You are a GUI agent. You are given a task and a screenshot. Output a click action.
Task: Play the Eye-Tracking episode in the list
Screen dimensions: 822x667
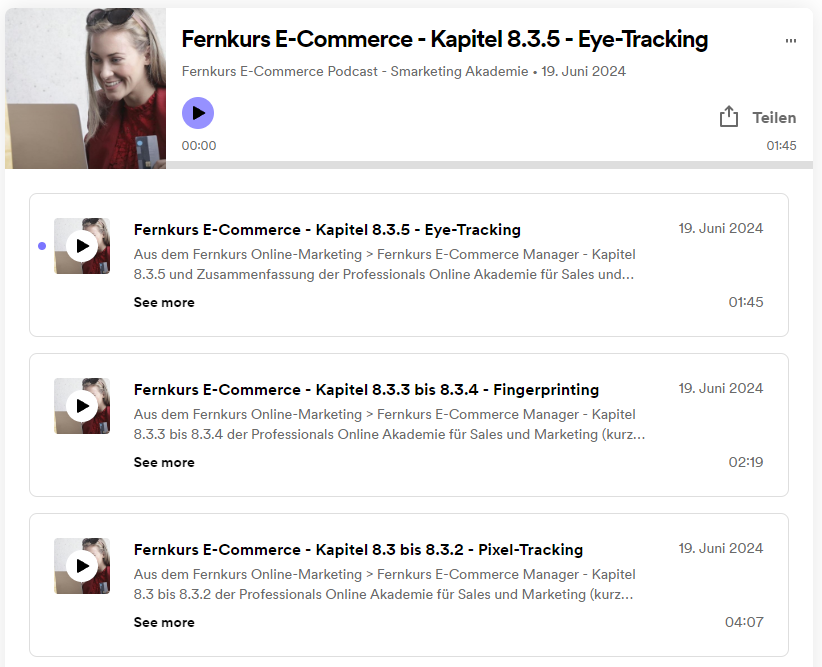(x=81, y=246)
